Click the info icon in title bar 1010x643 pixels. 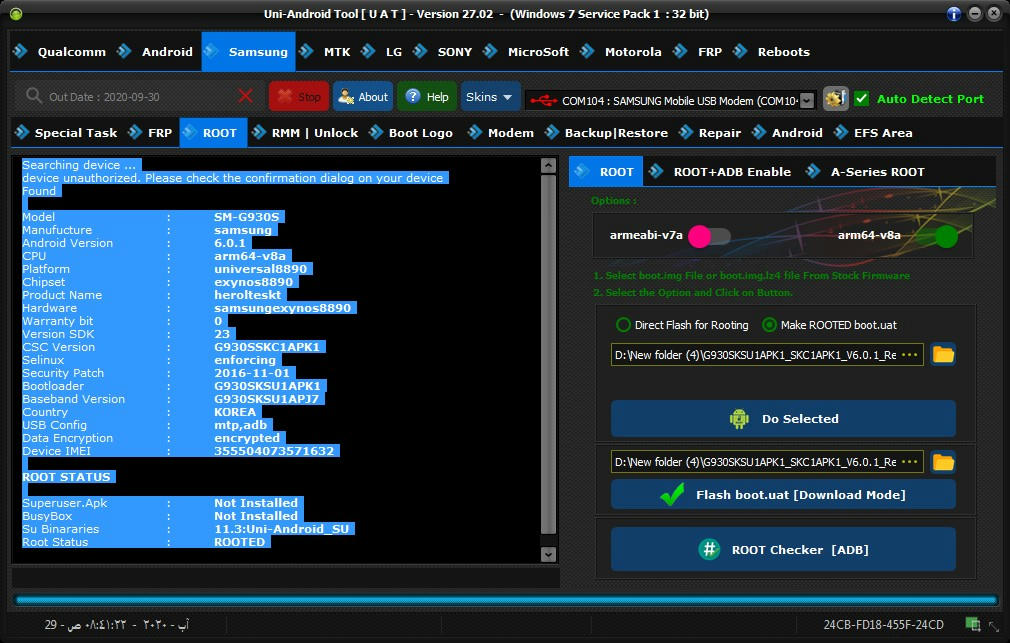coord(954,14)
